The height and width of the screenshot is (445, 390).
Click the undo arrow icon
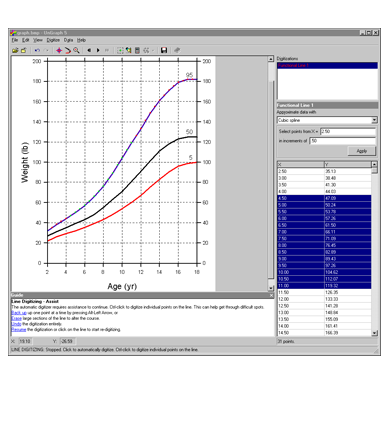point(37,50)
